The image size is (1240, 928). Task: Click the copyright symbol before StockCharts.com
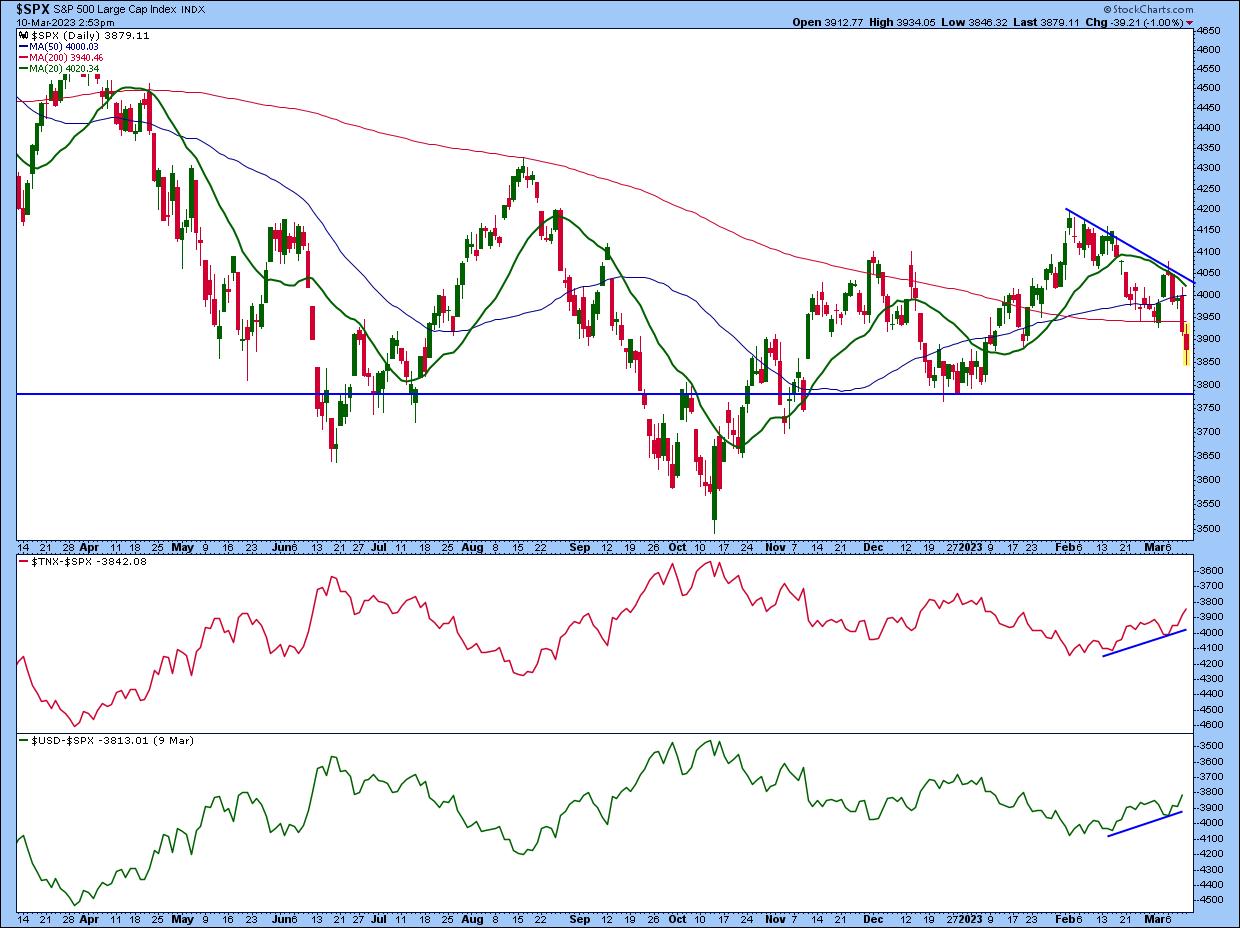pos(1109,8)
